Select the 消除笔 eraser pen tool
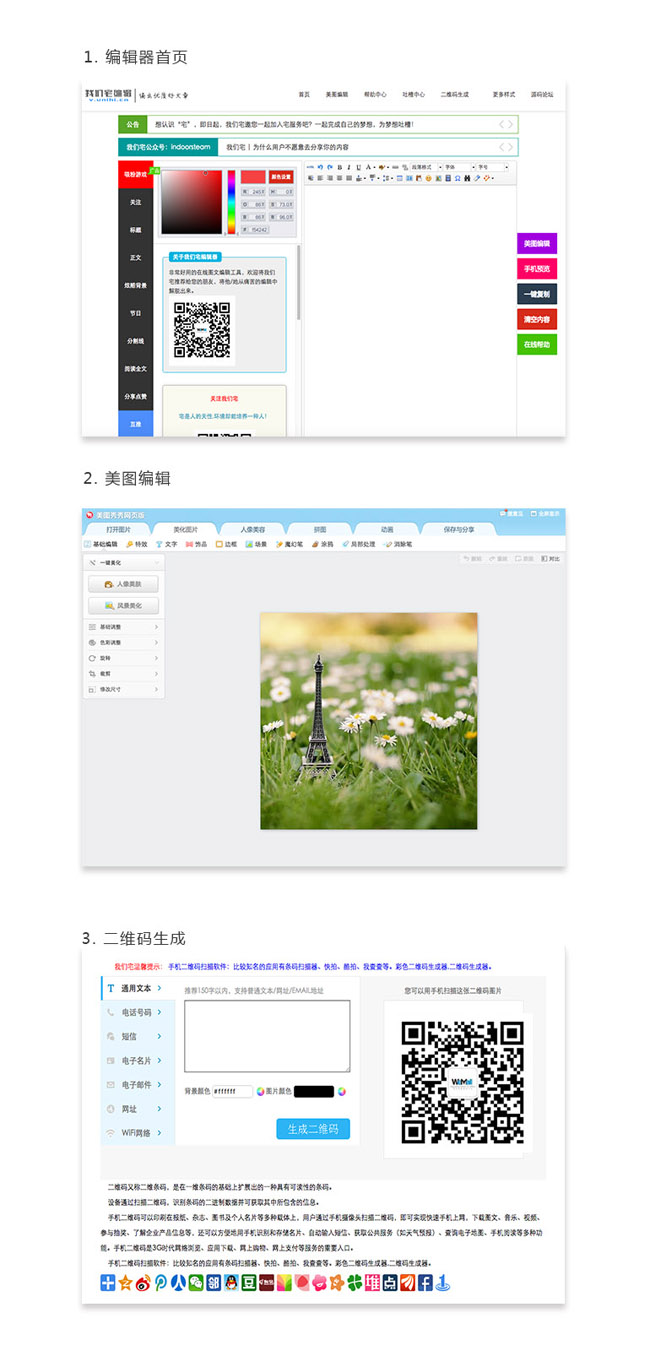Image resolution: width=650 pixels, height=1351 pixels. [x=399, y=544]
